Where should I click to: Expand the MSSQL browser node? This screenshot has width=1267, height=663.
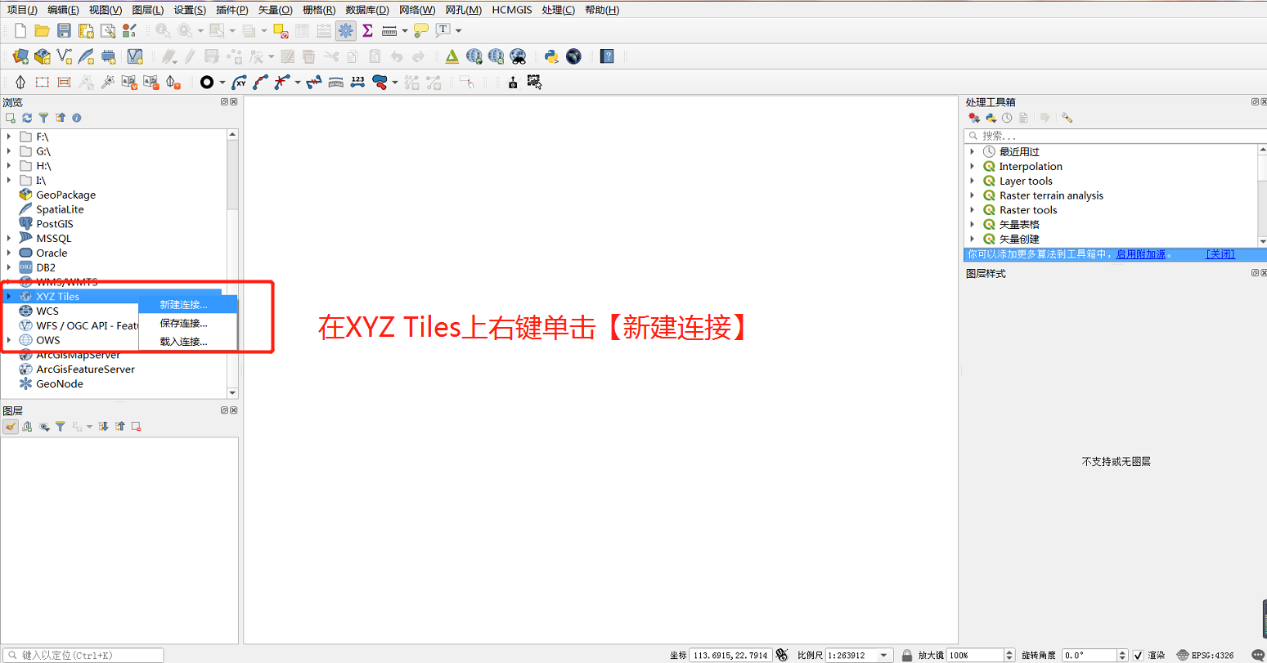pos(9,239)
